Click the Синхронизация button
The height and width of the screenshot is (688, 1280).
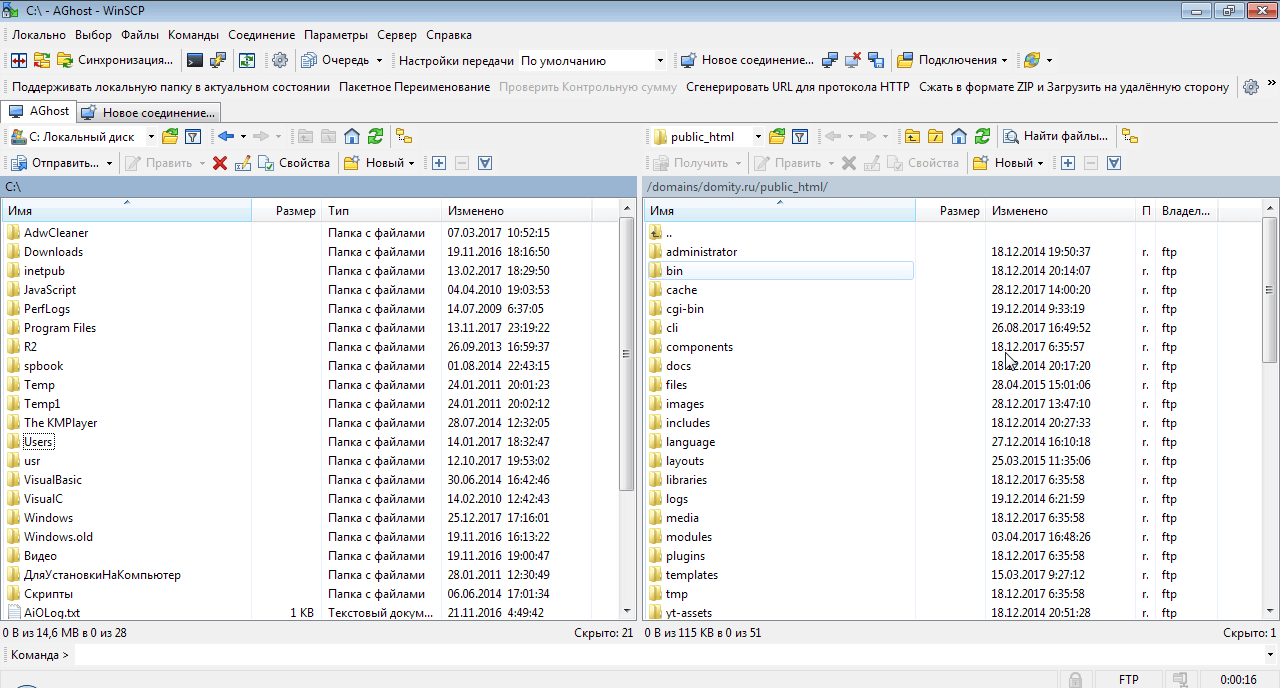click(116, 60)
